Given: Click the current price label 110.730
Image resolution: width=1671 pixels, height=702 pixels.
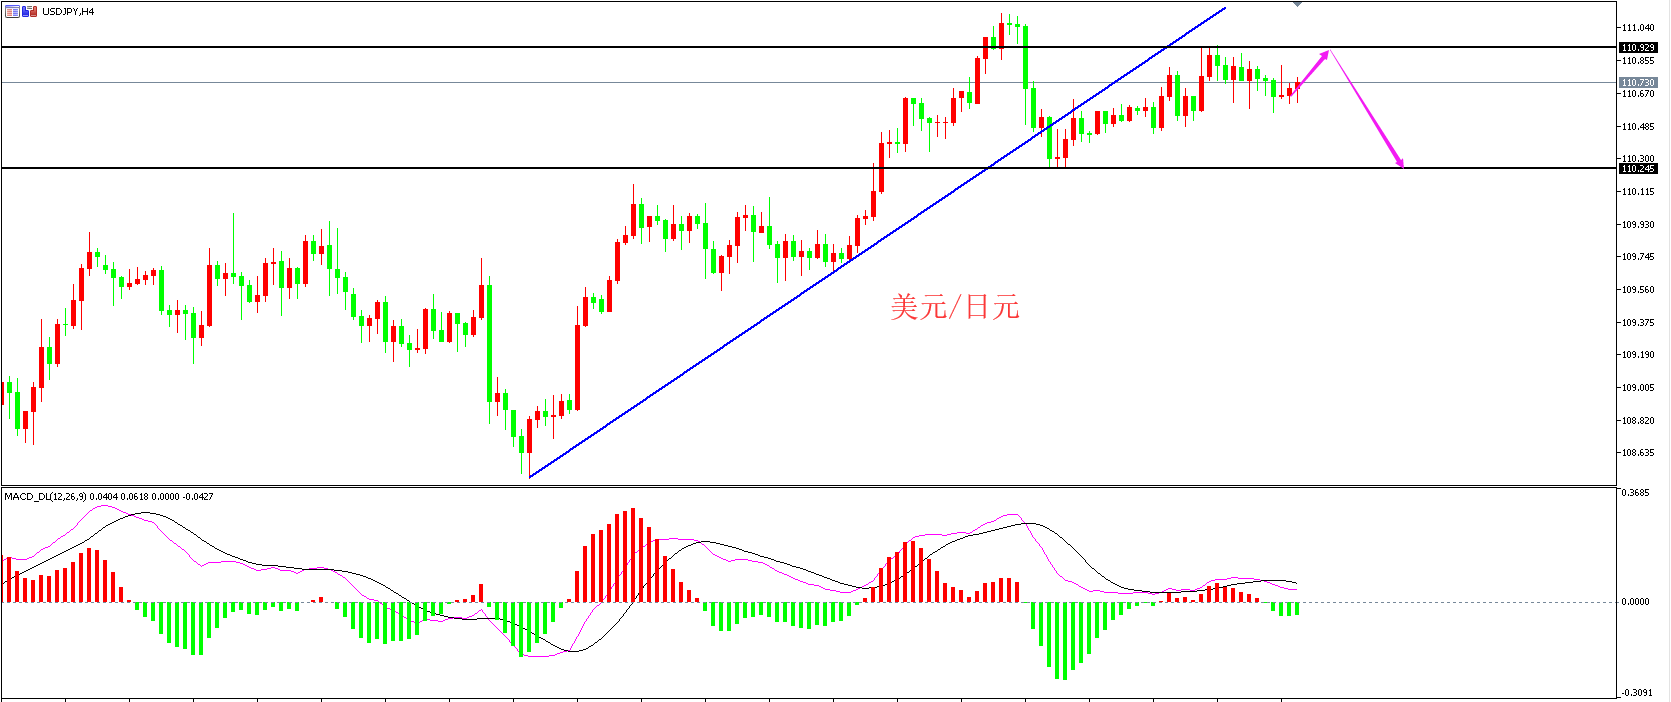Looking at the screenshot, I should coord(1638,82).
